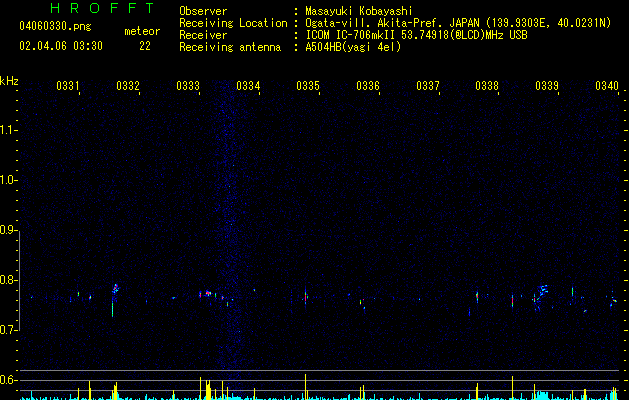The height and width of the screenshot is (400, 629).
Task: Click the Receiving antenna label
Action: tap(230, 47)
